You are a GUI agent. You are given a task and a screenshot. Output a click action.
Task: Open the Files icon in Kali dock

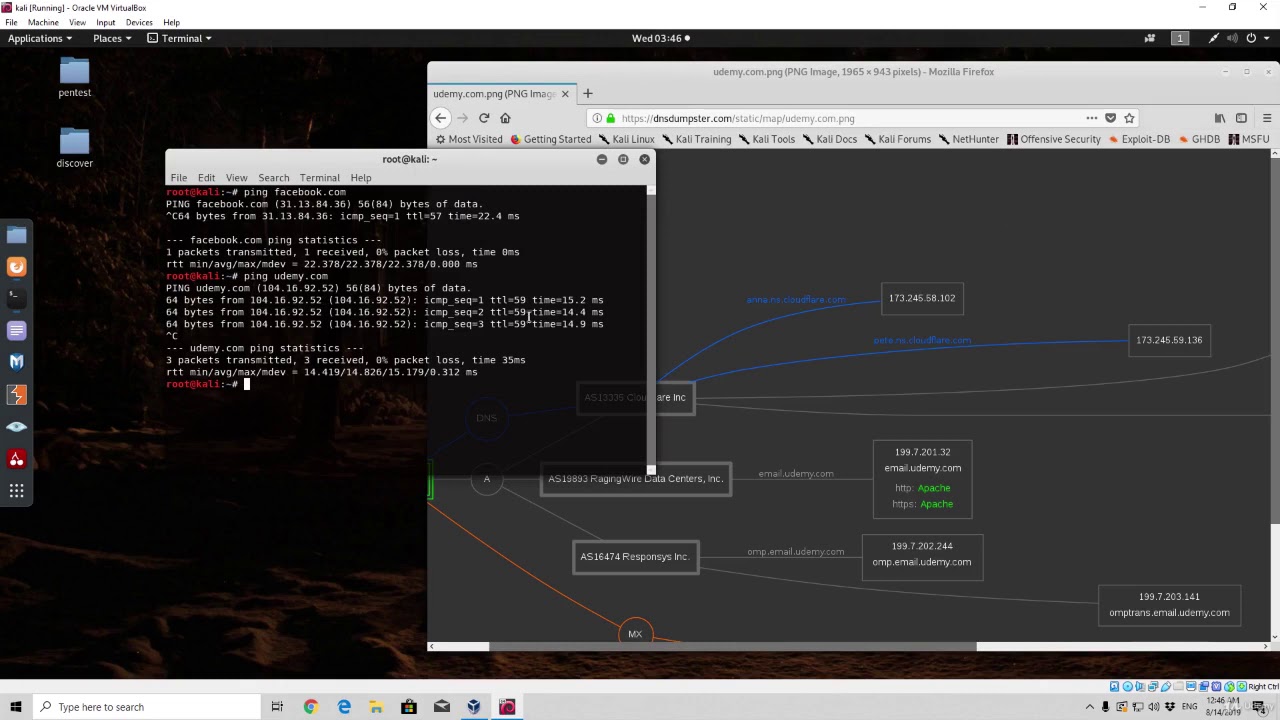click(x=16, y=234)
